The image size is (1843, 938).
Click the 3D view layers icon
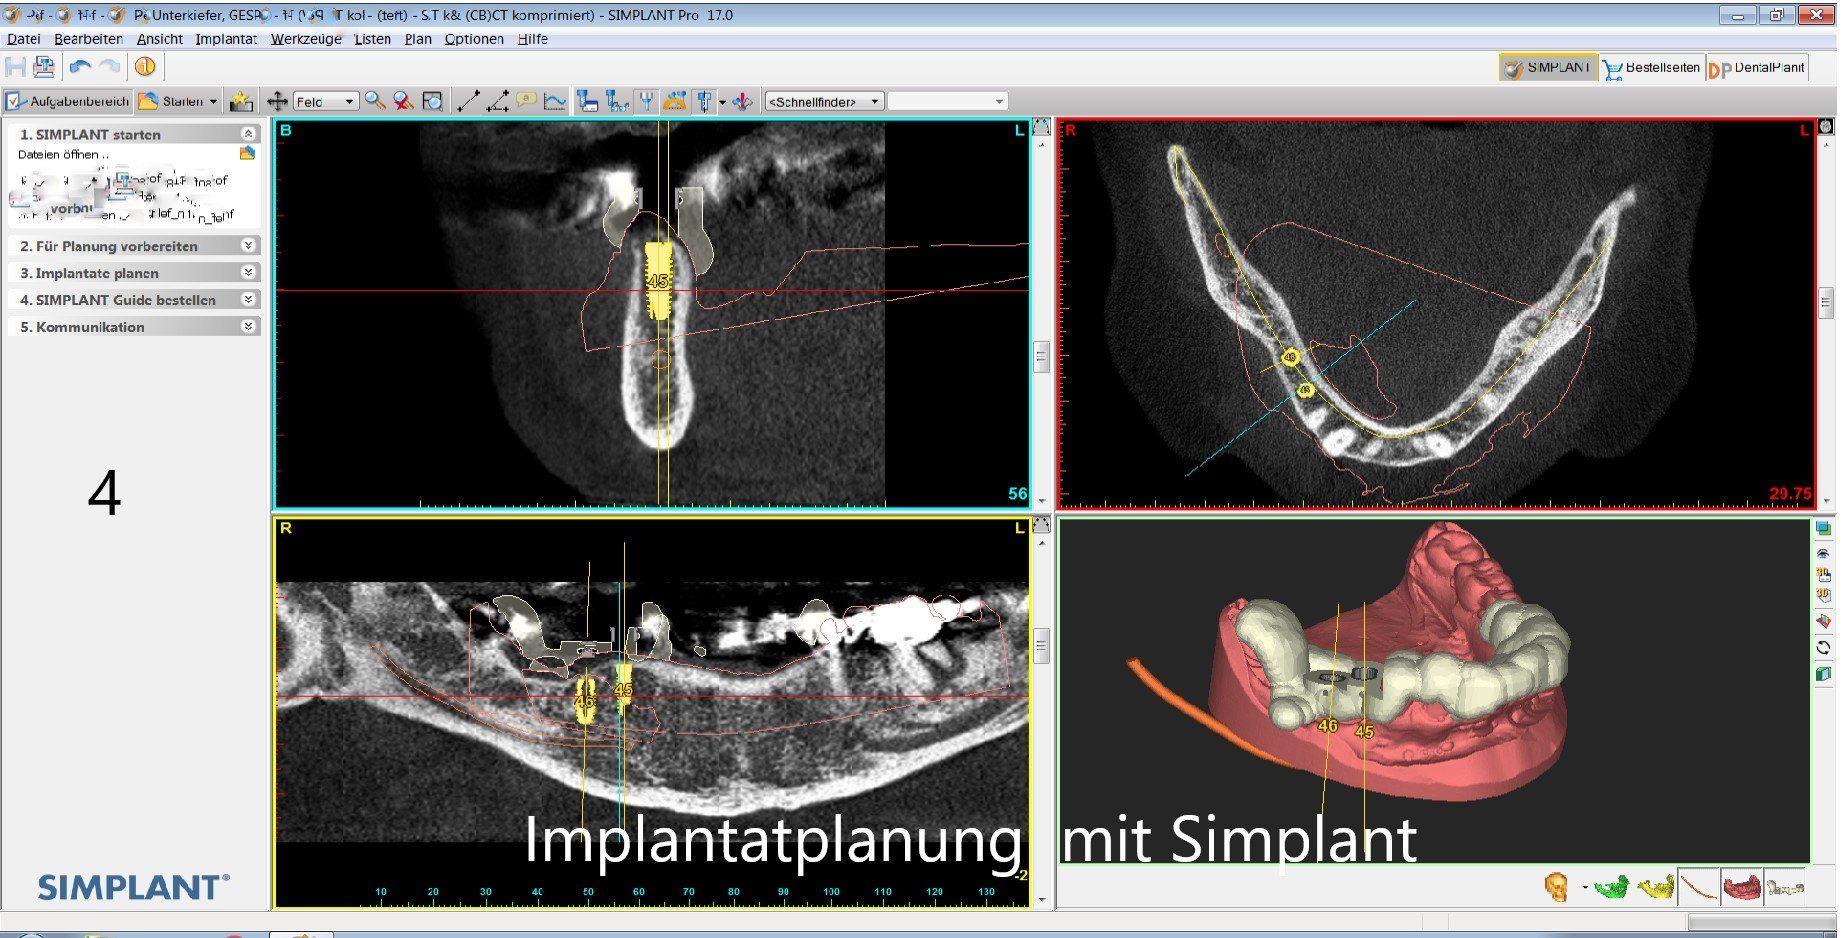(1823, 529)
